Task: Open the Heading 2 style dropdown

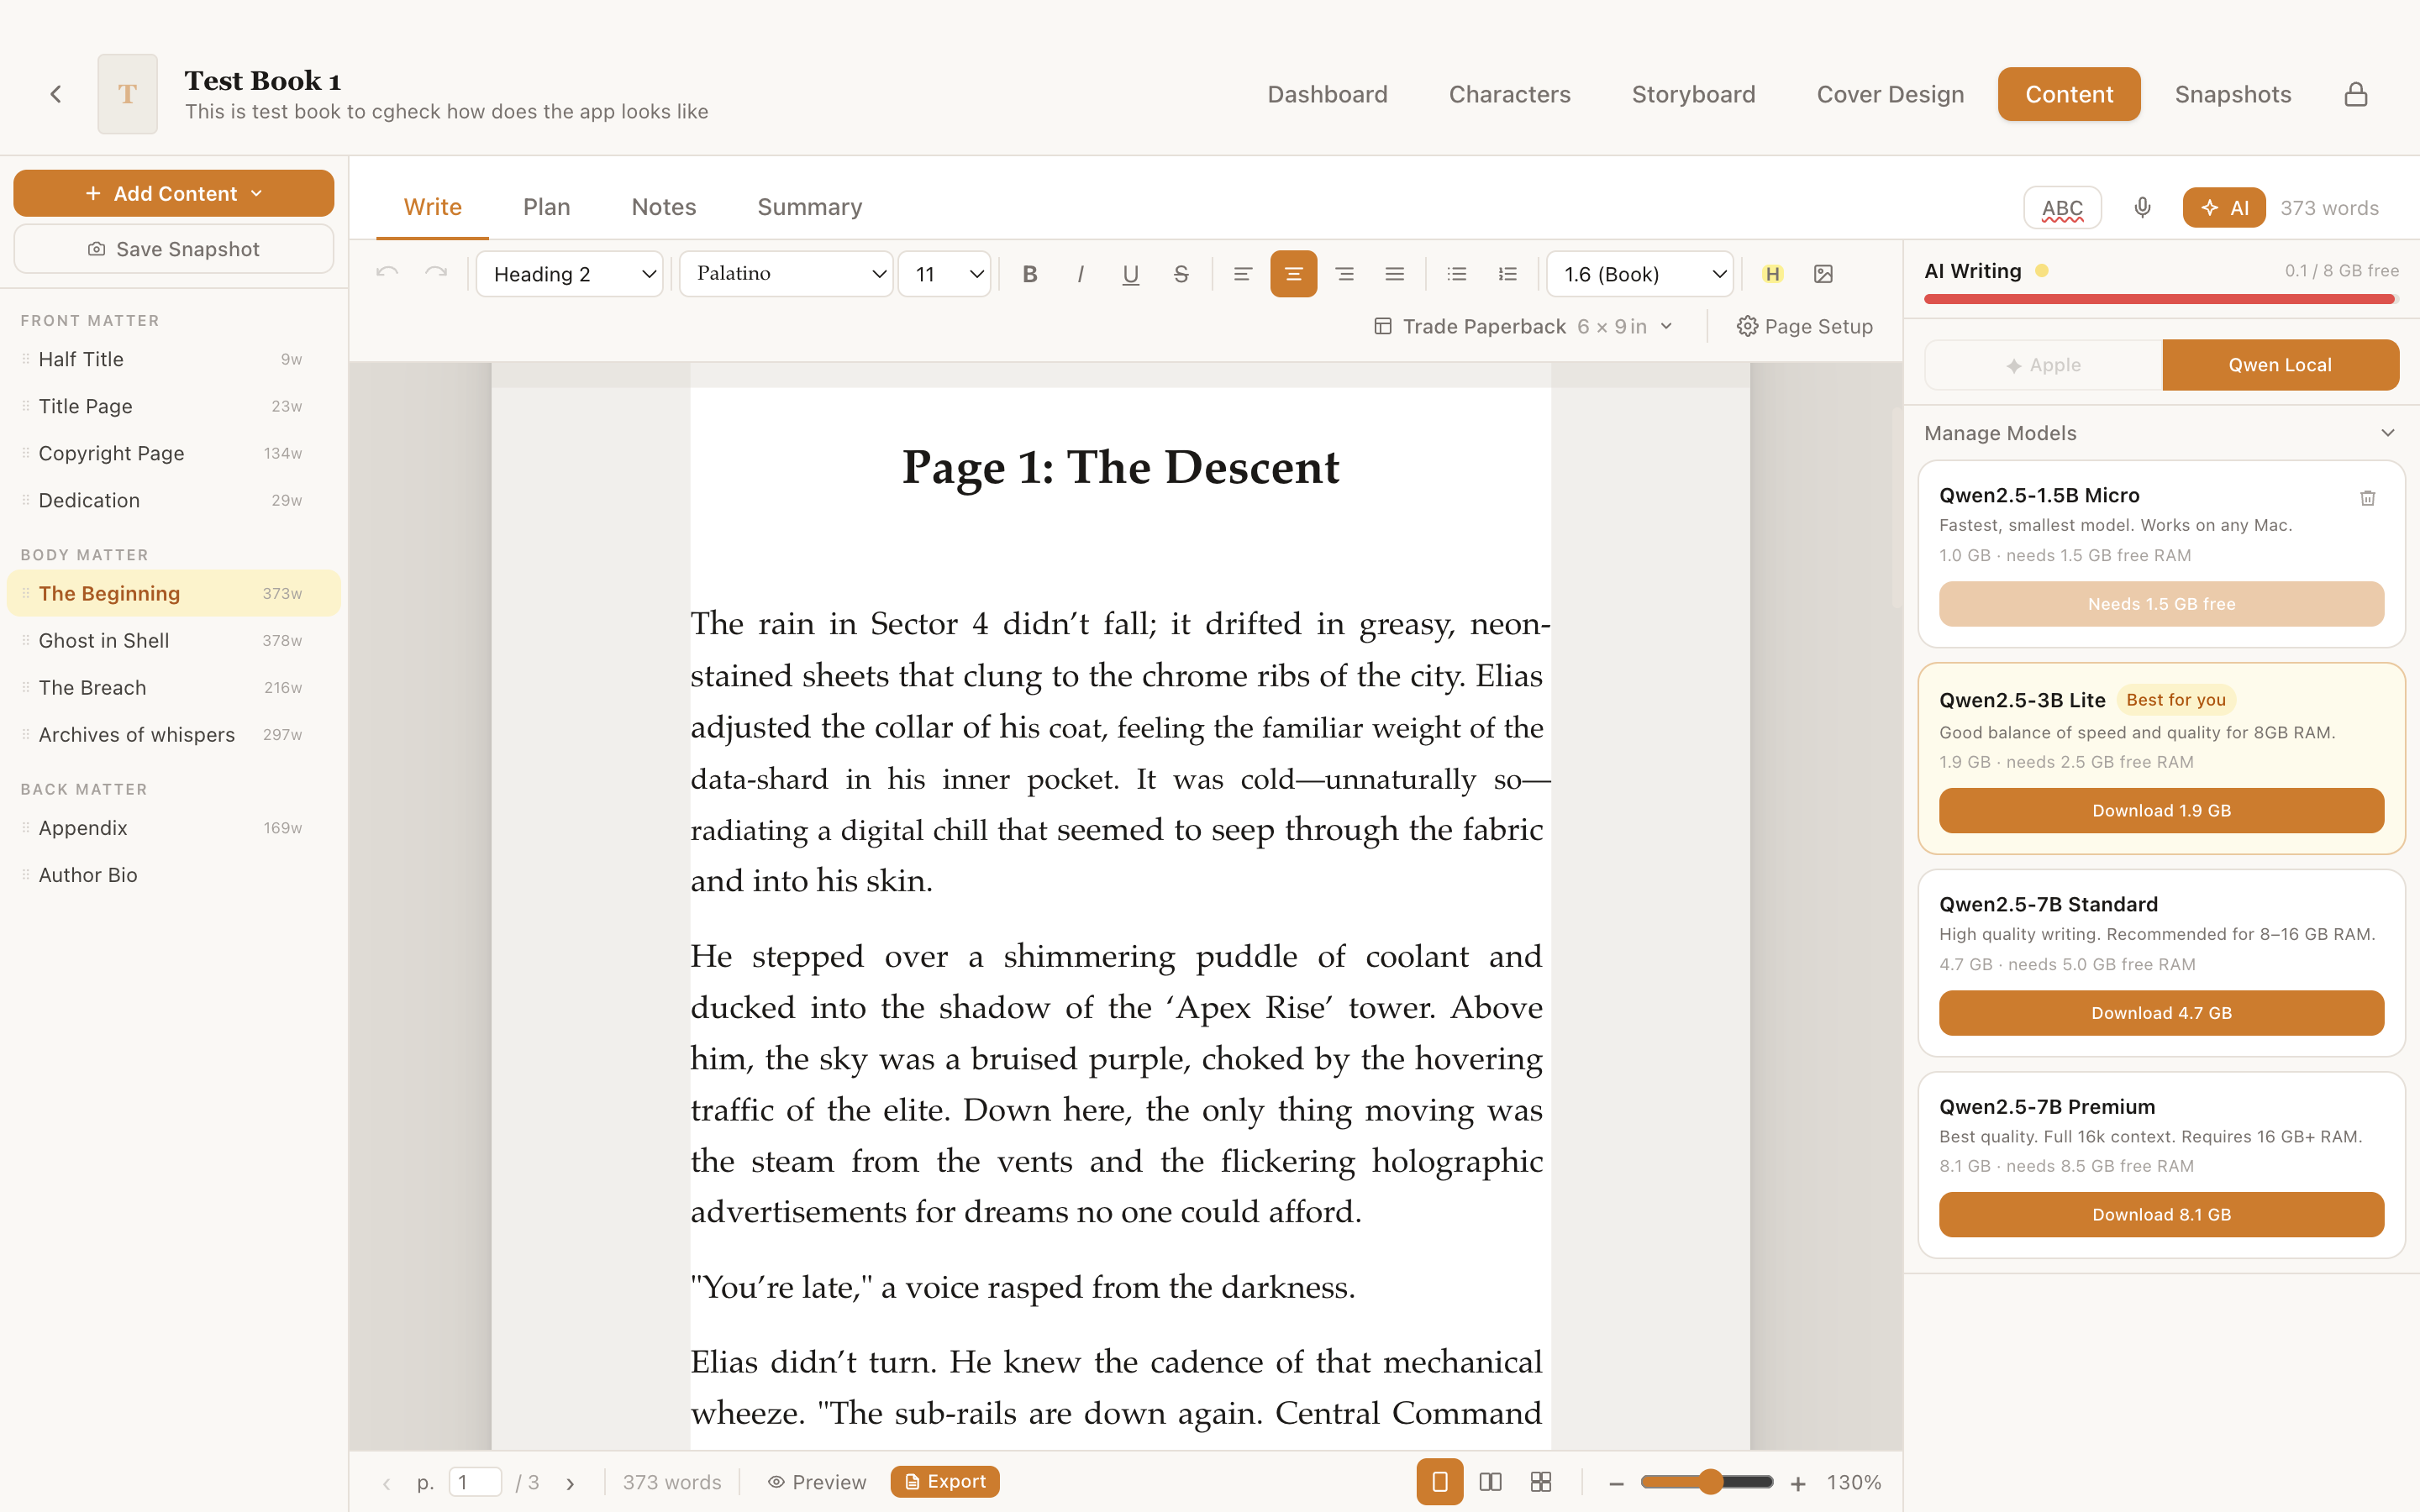Action: (x=569, y=273)
